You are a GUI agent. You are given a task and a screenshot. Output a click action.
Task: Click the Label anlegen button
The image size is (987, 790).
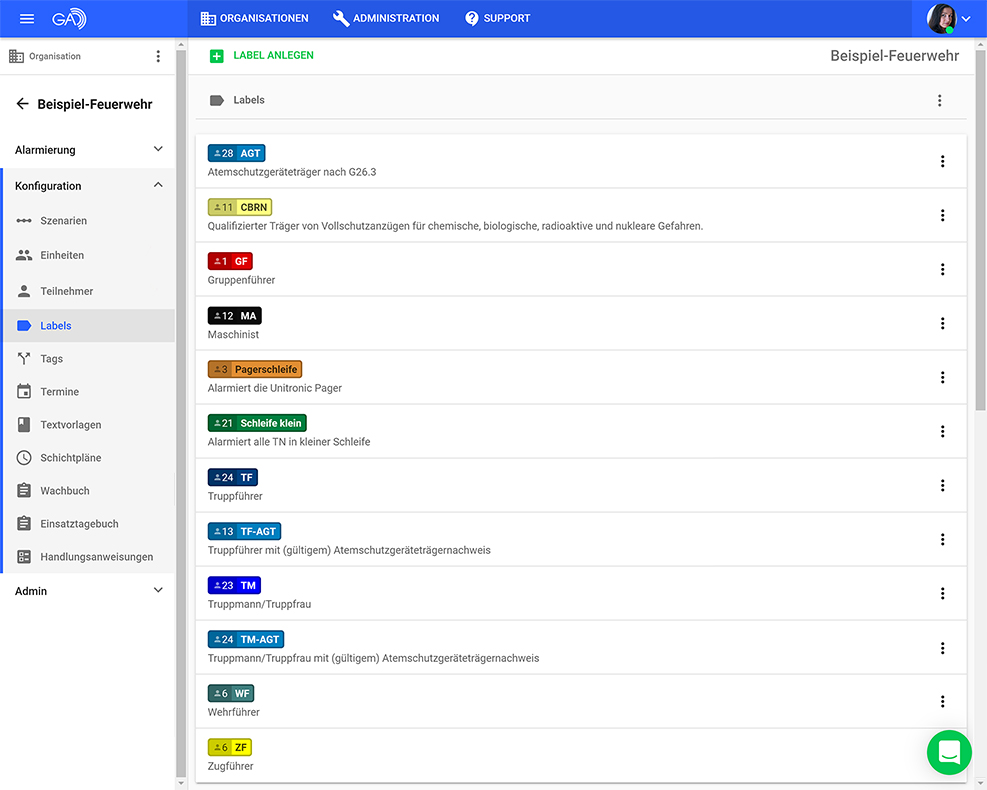point(273,56)
